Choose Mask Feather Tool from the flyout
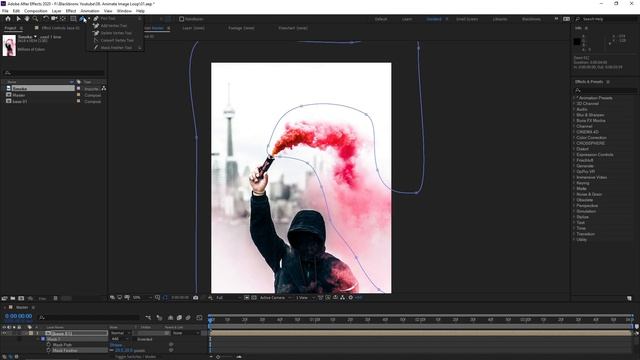This screenshot has height=360, width=640. (x=116, y=48)
